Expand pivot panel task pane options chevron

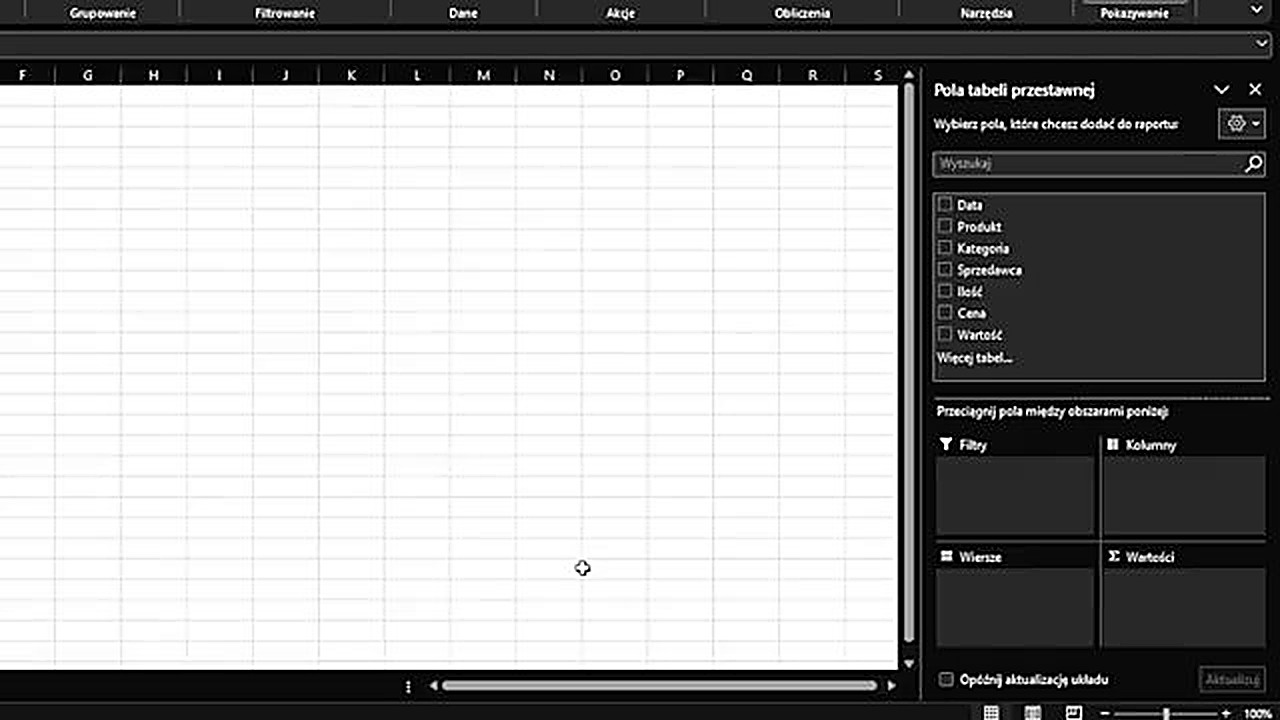[x=1221, y=90]
